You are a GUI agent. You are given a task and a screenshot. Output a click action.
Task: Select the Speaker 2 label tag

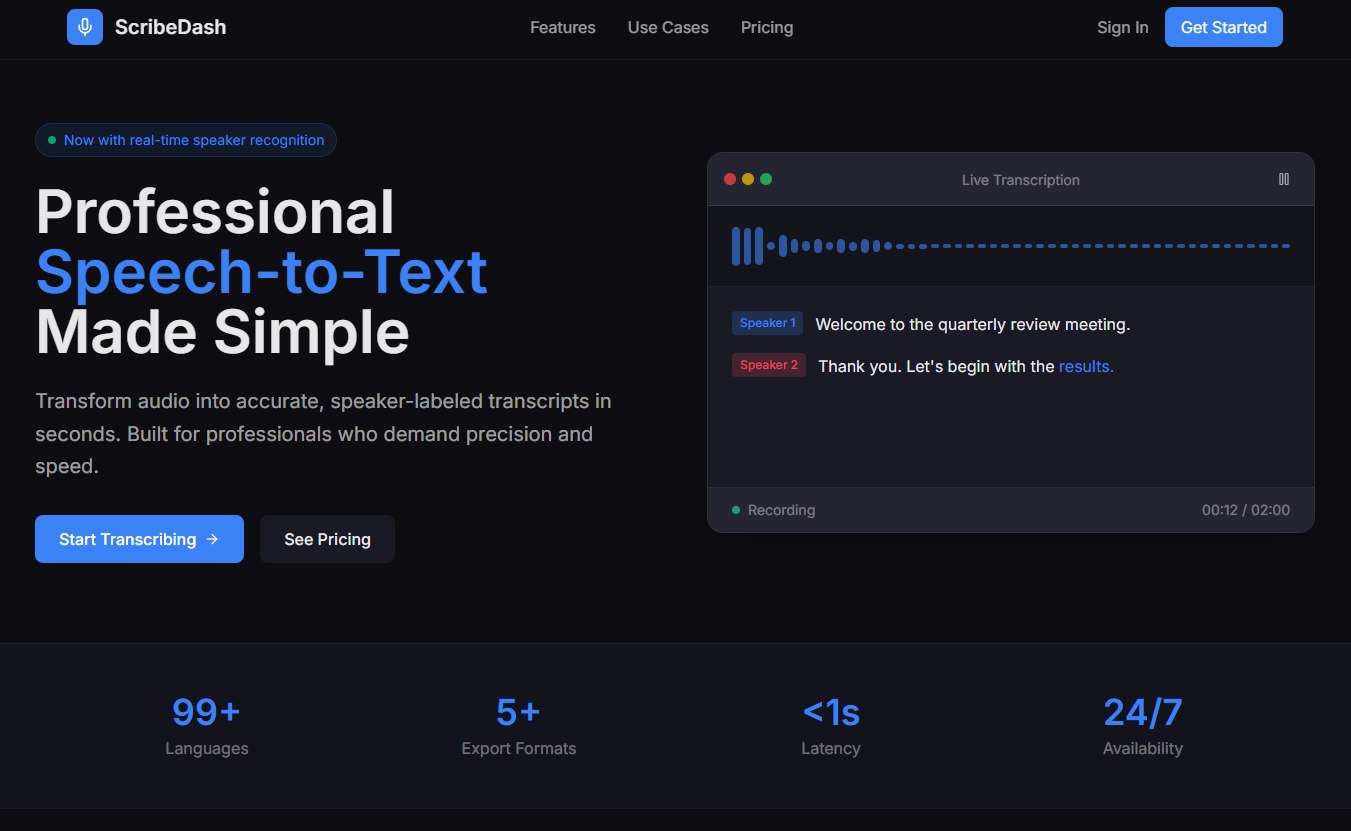click(x=769, y=365)
